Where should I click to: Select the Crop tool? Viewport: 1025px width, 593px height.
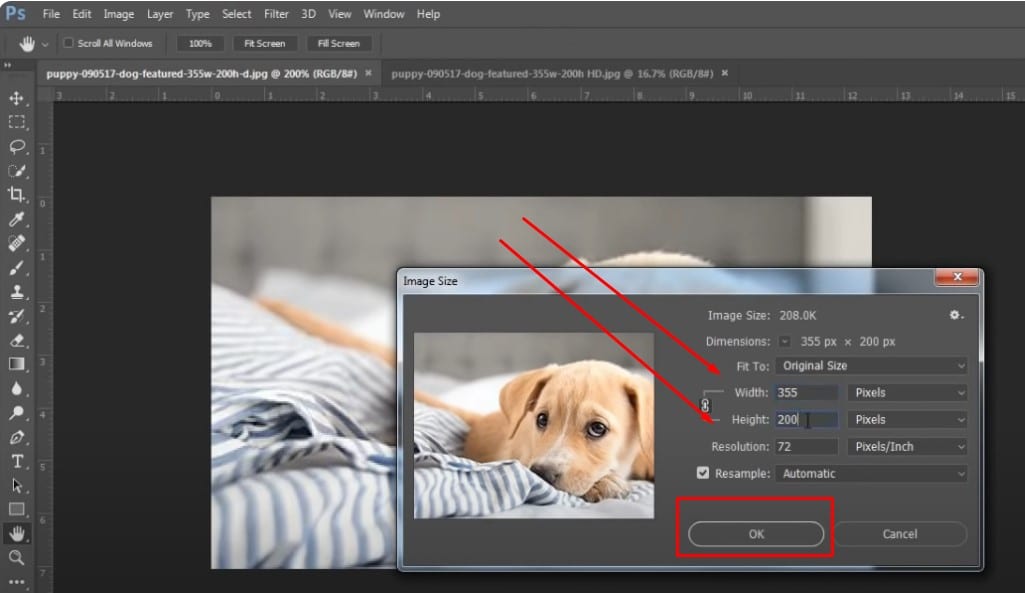(16, 194)
